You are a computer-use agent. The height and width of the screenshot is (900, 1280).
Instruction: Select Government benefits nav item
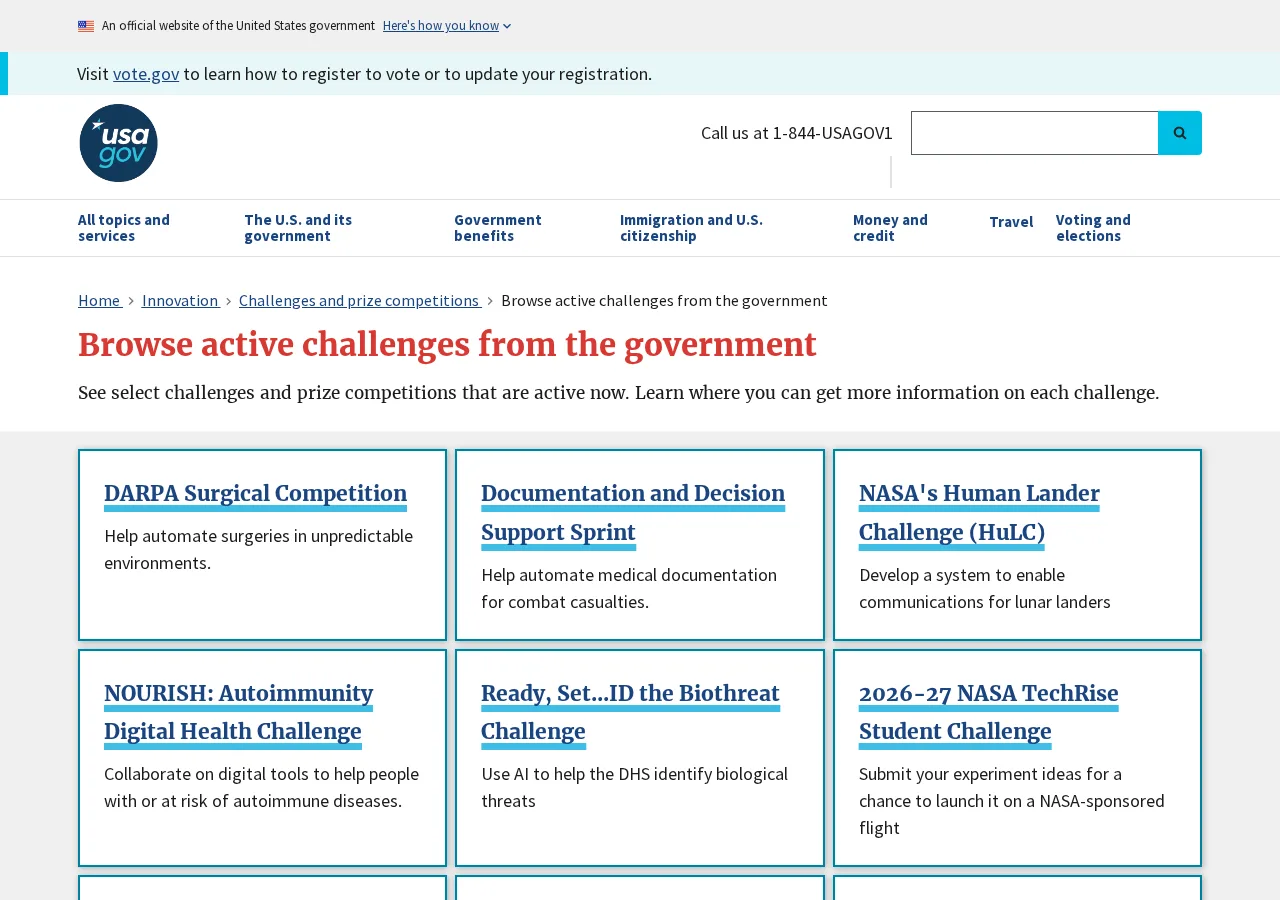coord(498,228)
